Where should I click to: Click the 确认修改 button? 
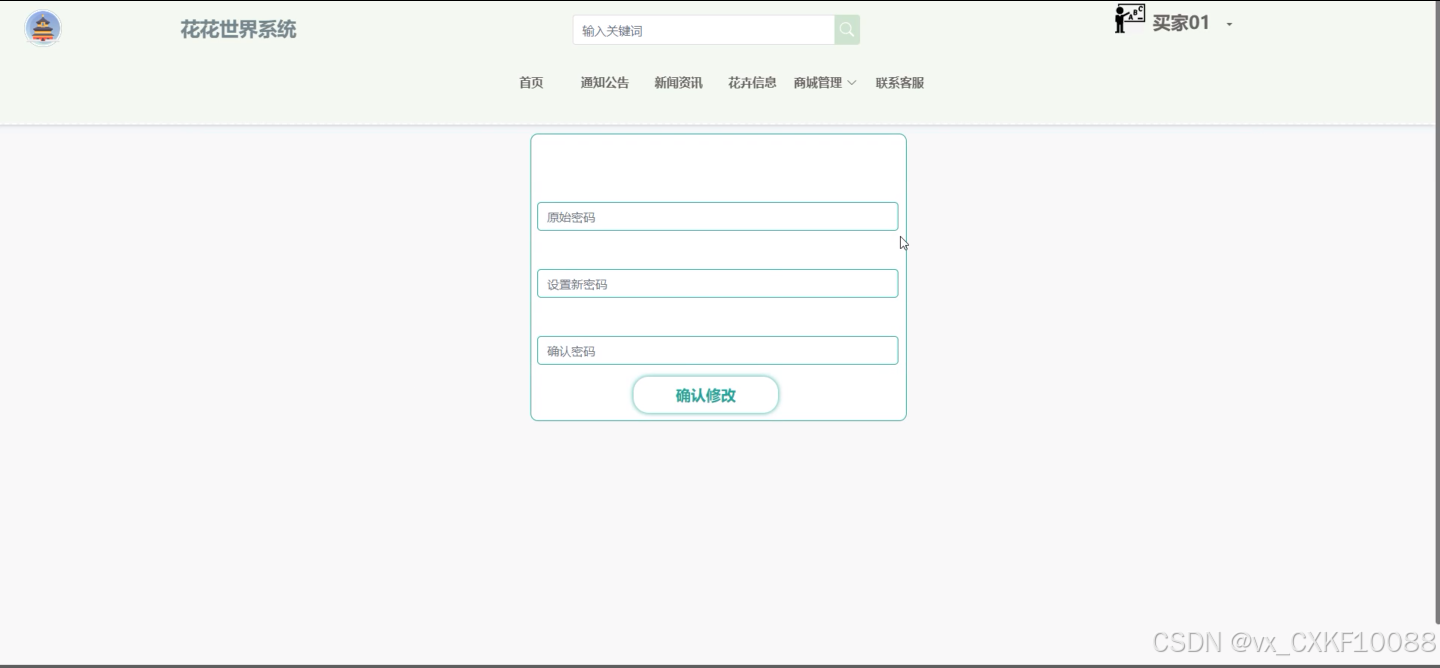(705, 395)
